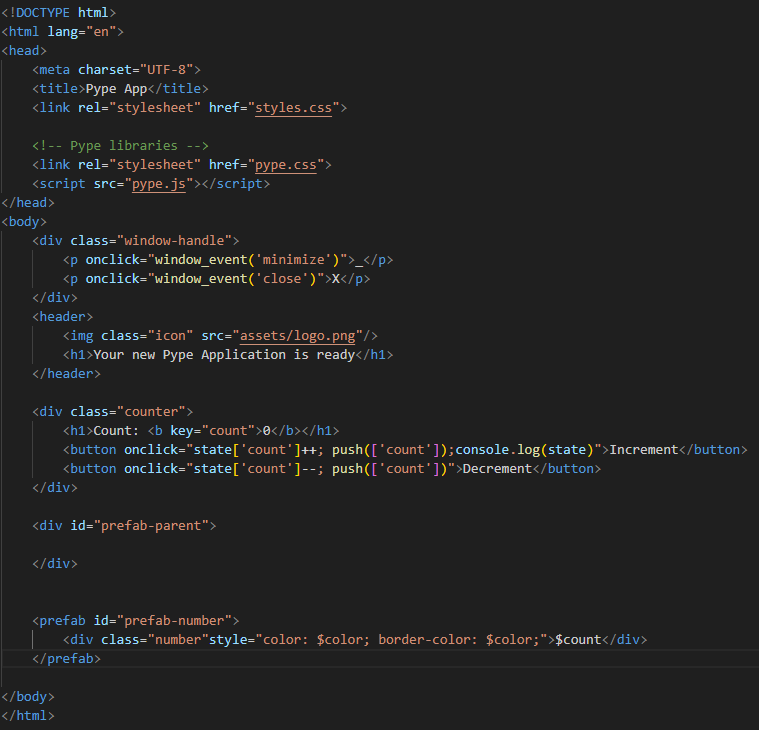759x730 pixels.
Task: Click the closing </html> tag
Action: pyautogui.click(x=28, y=715)
